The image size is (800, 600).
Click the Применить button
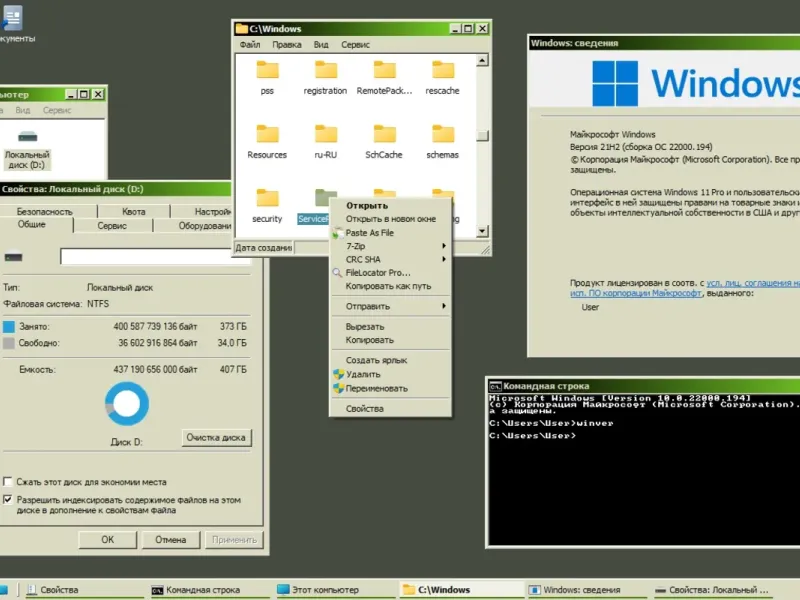point(234,540)
